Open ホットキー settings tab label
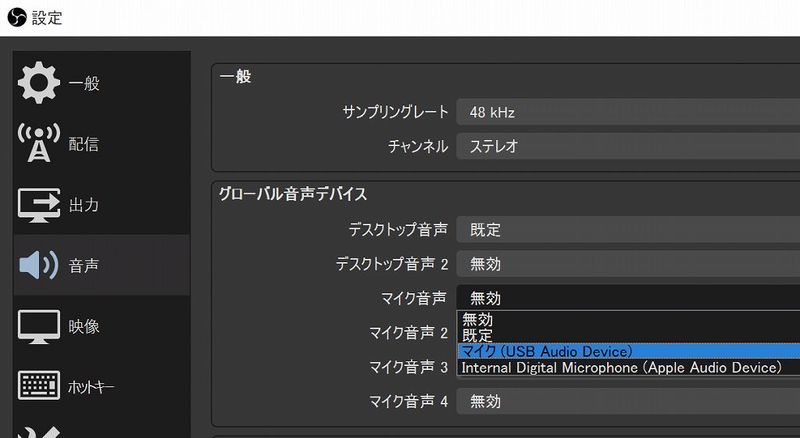 [x=91, y=387]
